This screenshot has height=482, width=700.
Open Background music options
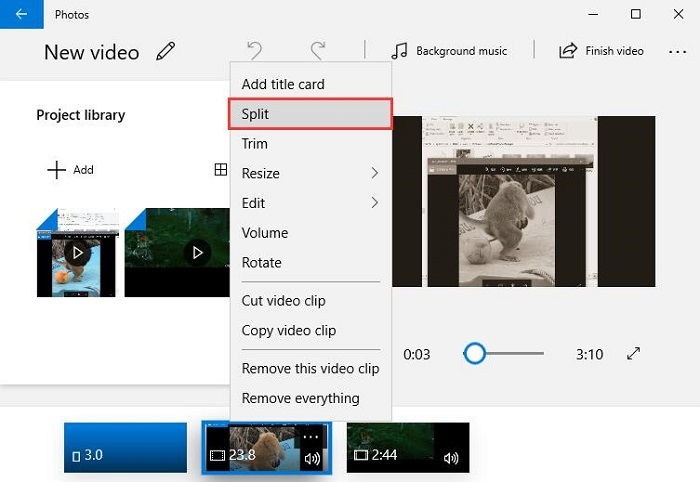pos(449,51)
